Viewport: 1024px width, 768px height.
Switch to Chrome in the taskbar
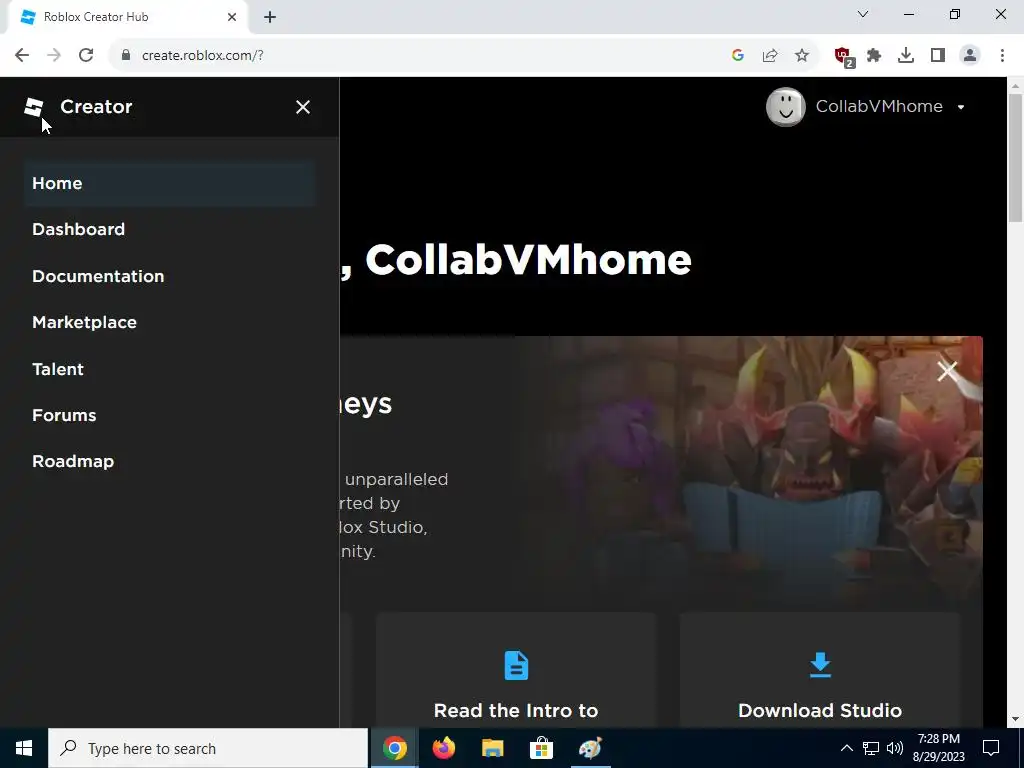394,748
